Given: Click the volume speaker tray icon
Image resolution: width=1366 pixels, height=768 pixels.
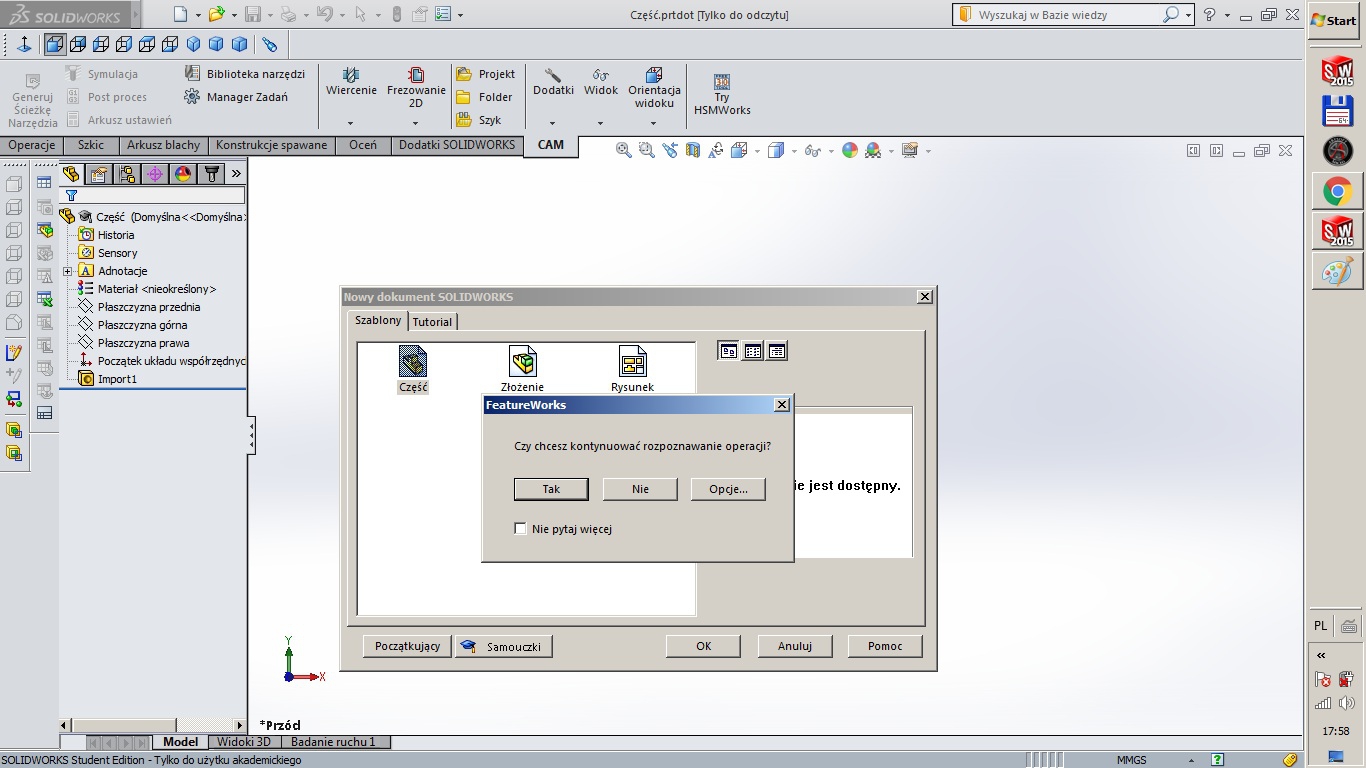Looking at the screenshot, I should pos(1347,703).
